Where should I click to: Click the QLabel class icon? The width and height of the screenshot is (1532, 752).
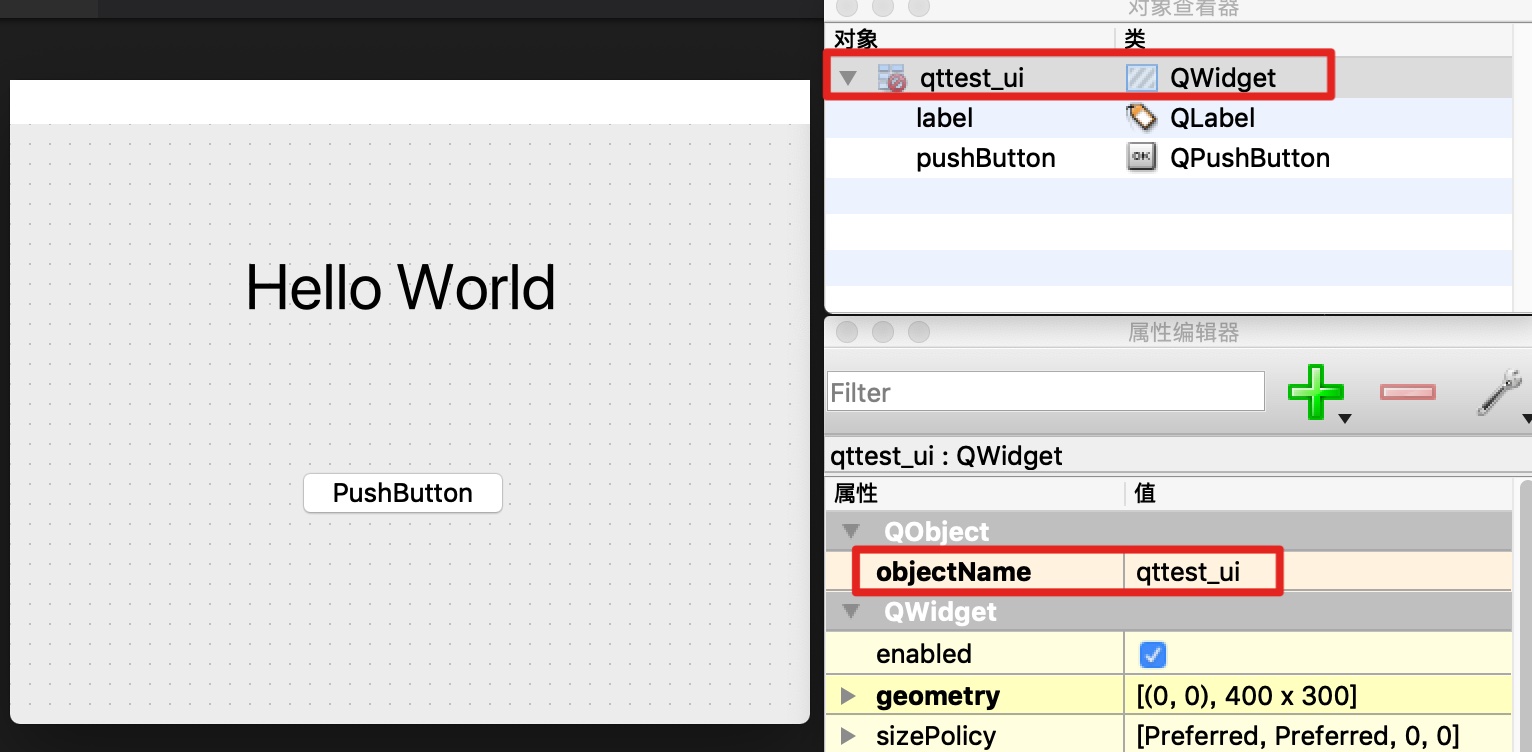coord(1141,118)
